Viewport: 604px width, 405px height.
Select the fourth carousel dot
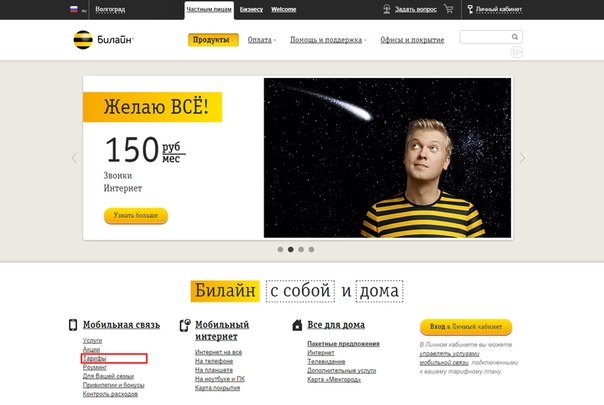[x=311, y=249]
